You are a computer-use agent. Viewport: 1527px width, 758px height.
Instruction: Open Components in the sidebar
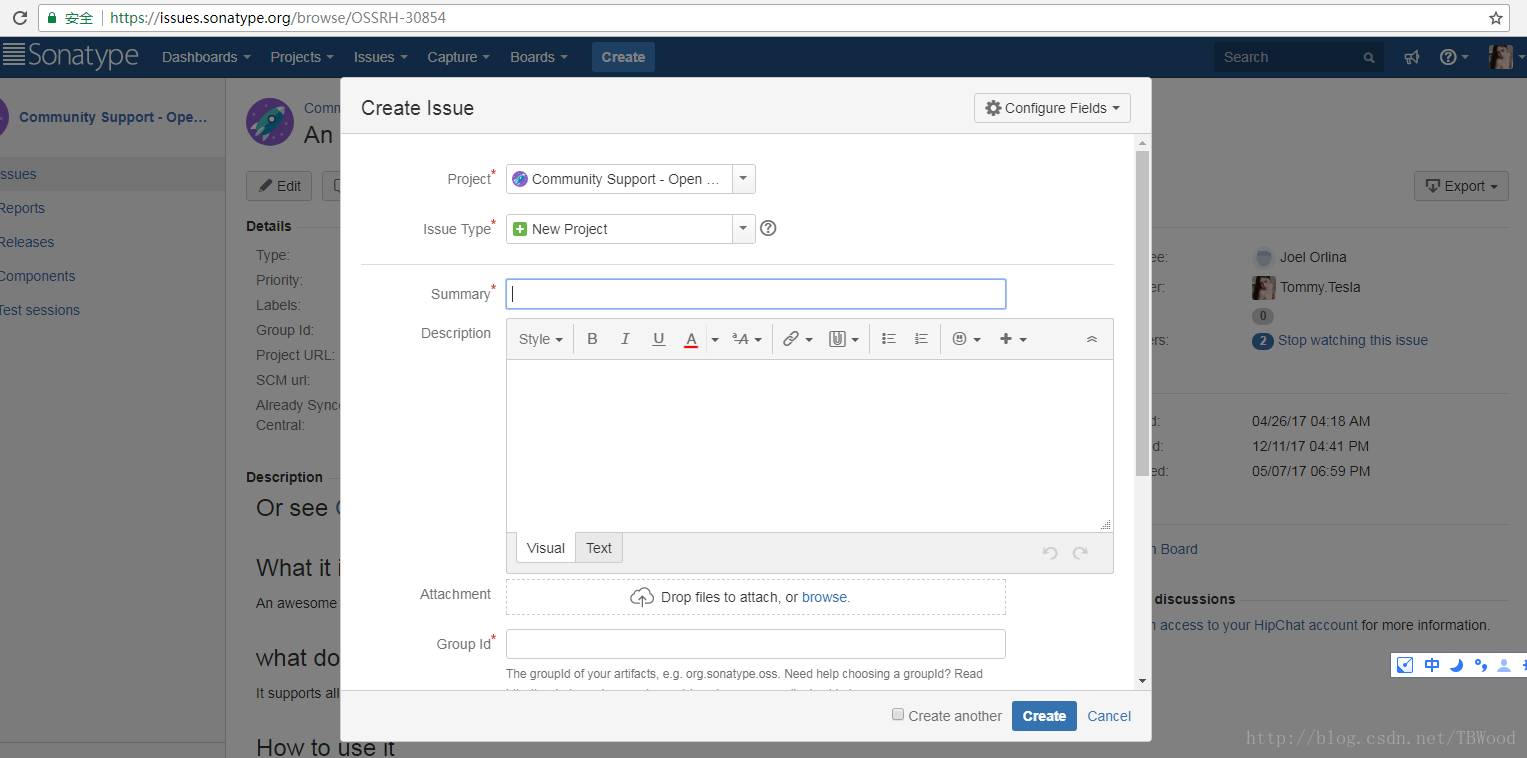tap(37, 276)
